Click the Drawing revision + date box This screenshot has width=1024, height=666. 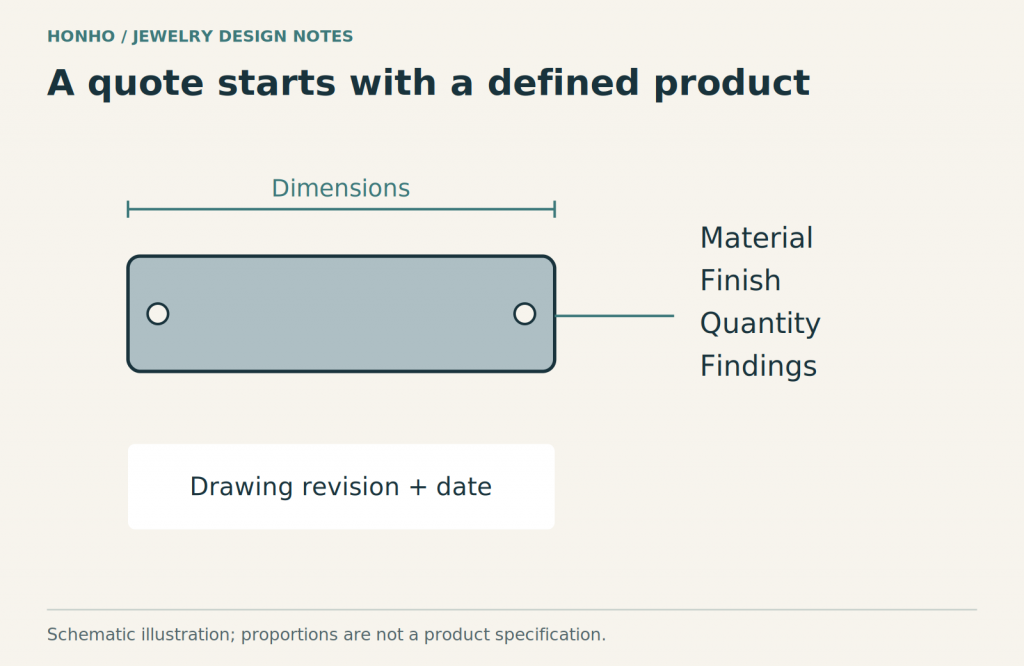coord(341,486)
